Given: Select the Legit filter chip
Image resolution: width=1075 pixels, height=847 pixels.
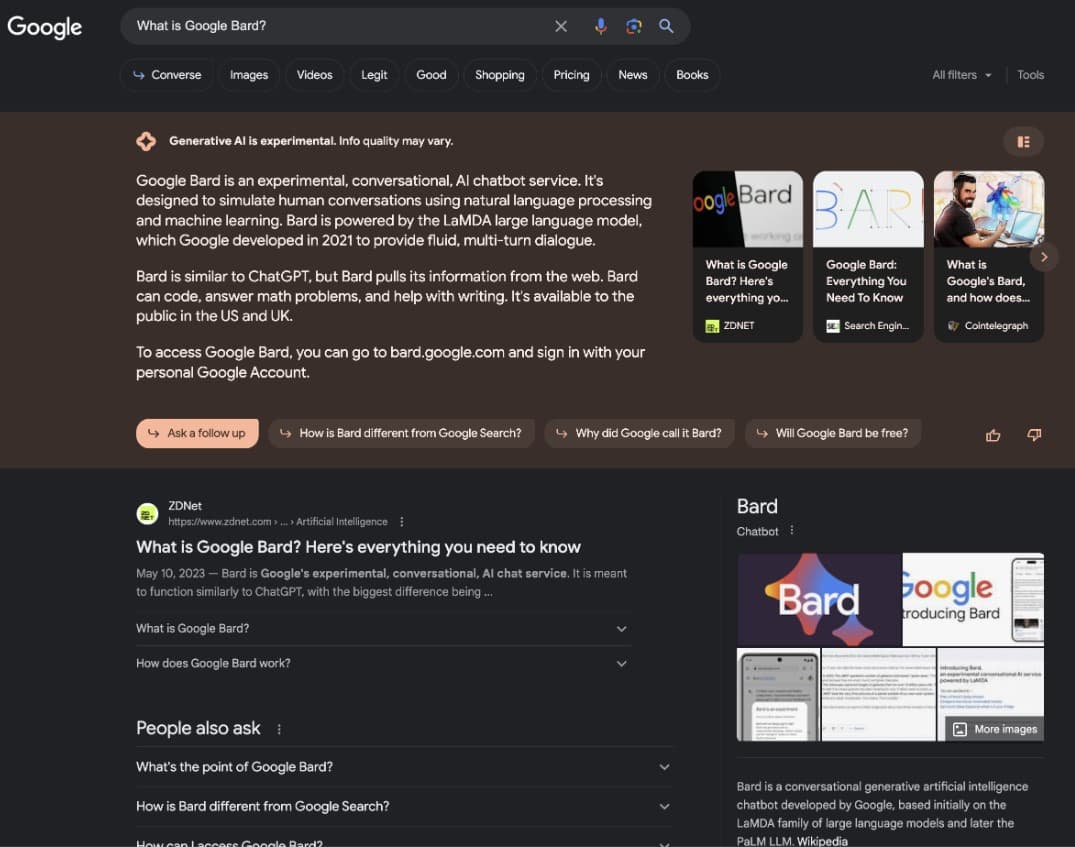Looking at the screenshot, I should click(x=374, y=75).
